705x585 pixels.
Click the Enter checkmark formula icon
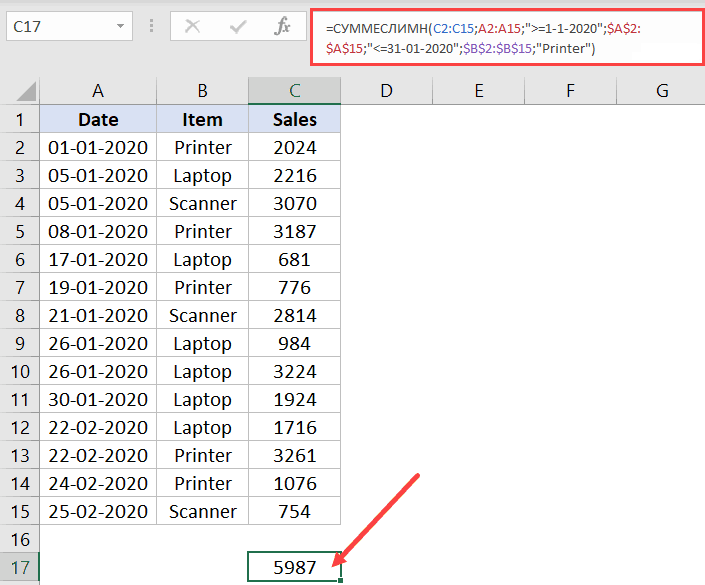(x=237, y=27)
